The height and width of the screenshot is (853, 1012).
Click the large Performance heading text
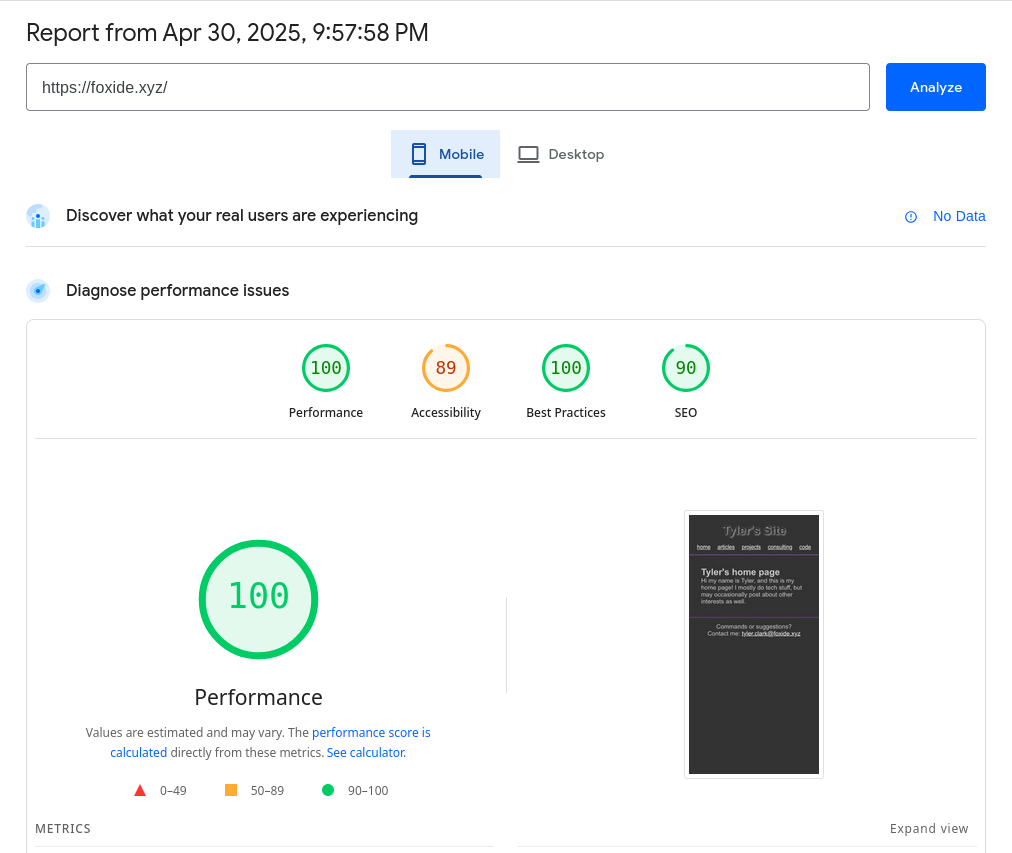(x=259, y=697)
